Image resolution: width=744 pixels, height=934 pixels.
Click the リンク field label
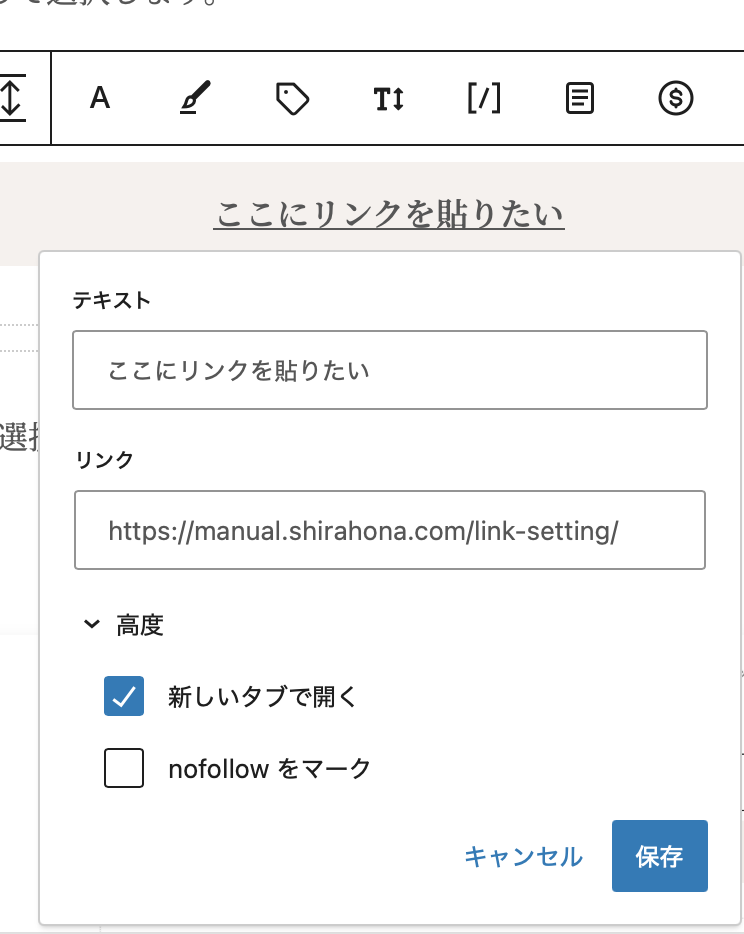pyautogui.click(x=104, y=460)
